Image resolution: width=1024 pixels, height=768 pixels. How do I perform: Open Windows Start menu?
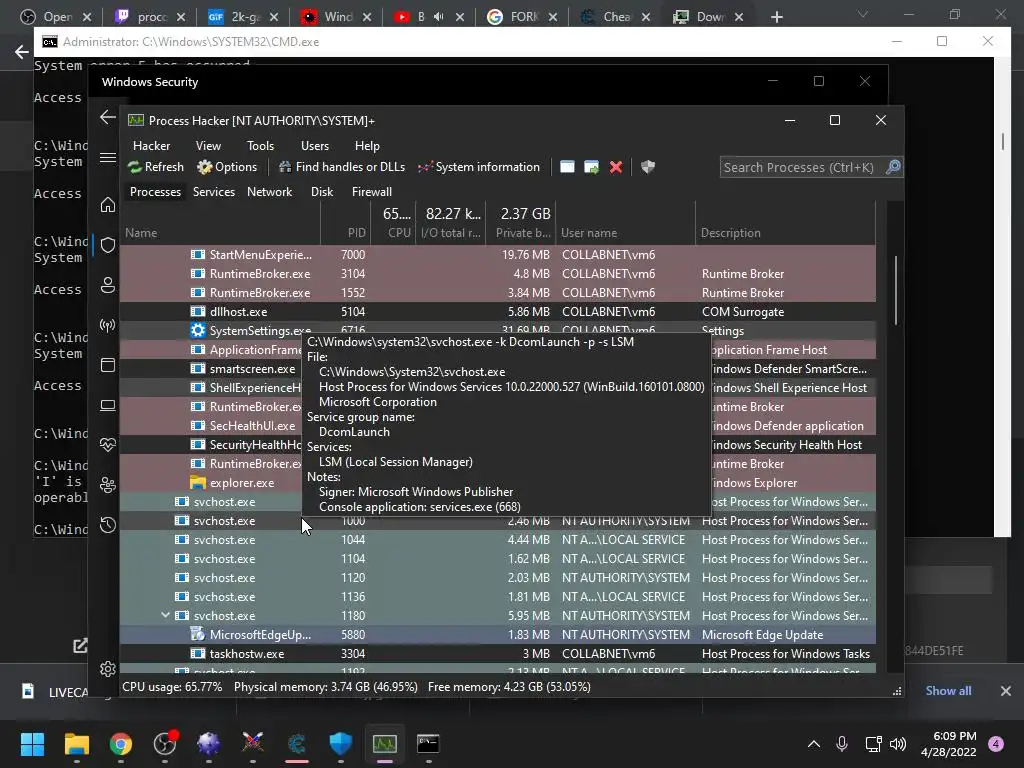tap(32, 744)
